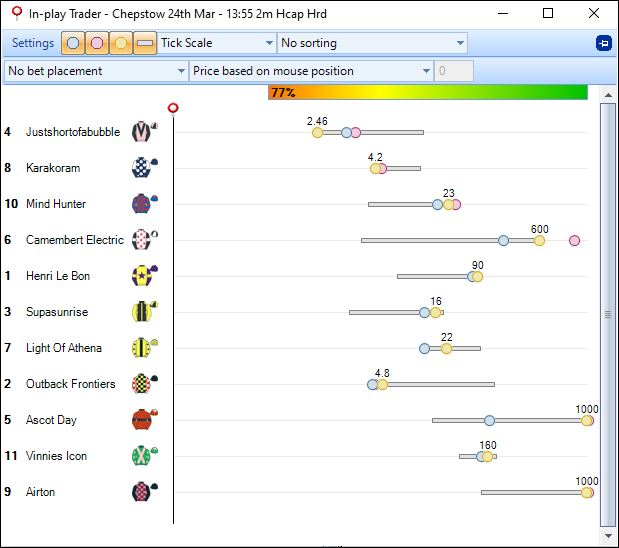Viewport: 619px width, 548px height.
Task: Click Supasunrise's blue price marker
Action: [424, 313]
